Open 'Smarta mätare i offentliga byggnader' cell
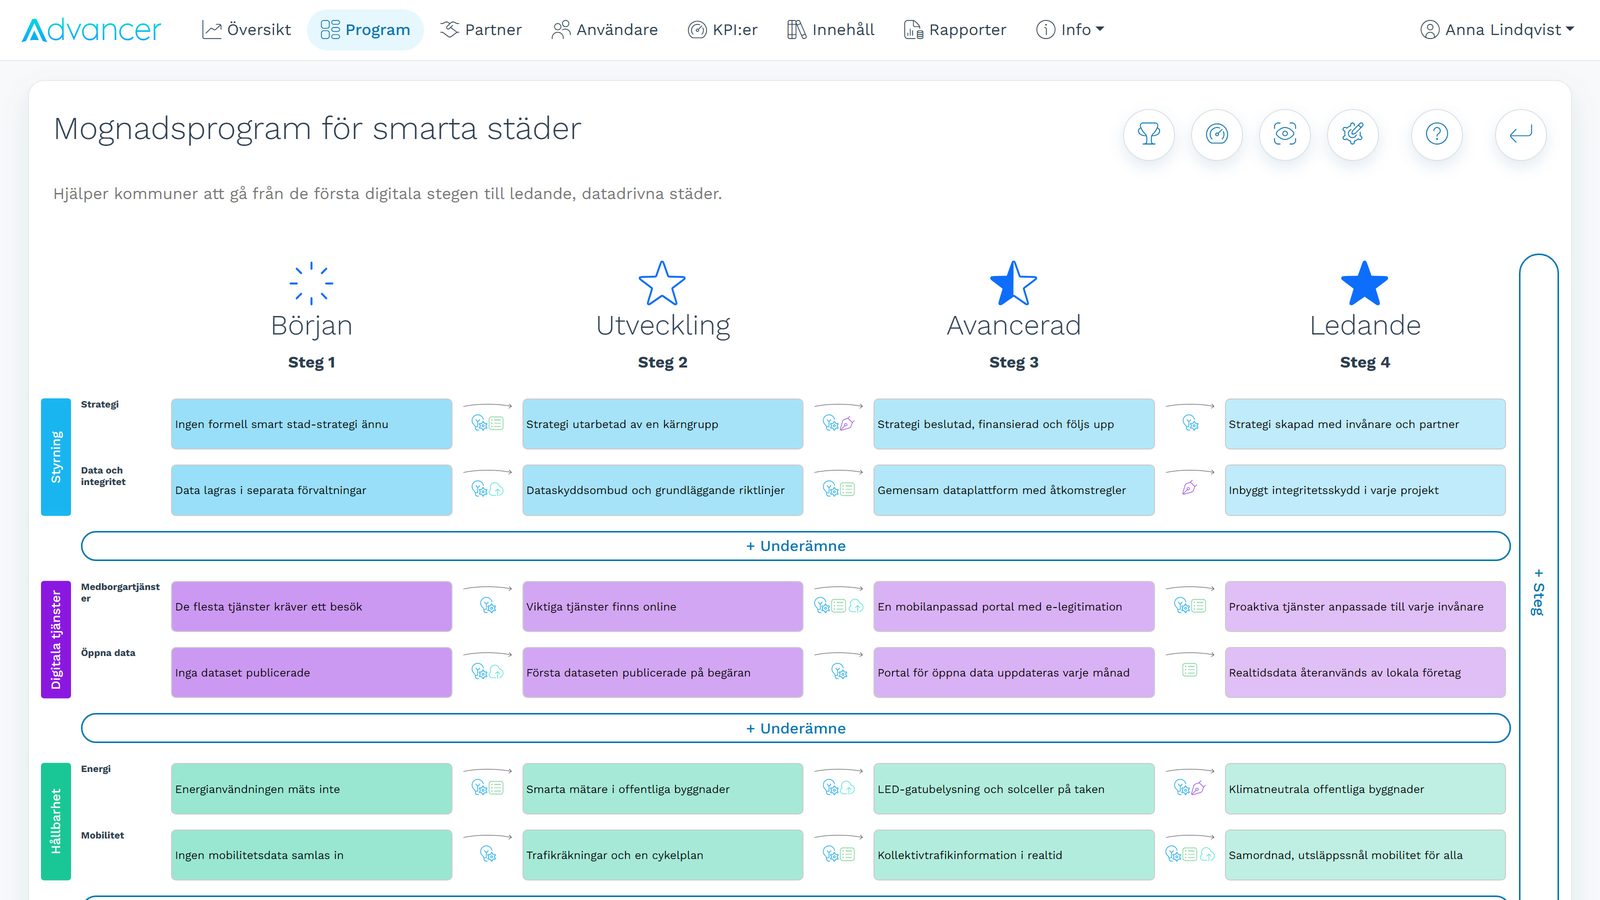 click(x=662, y=788)
